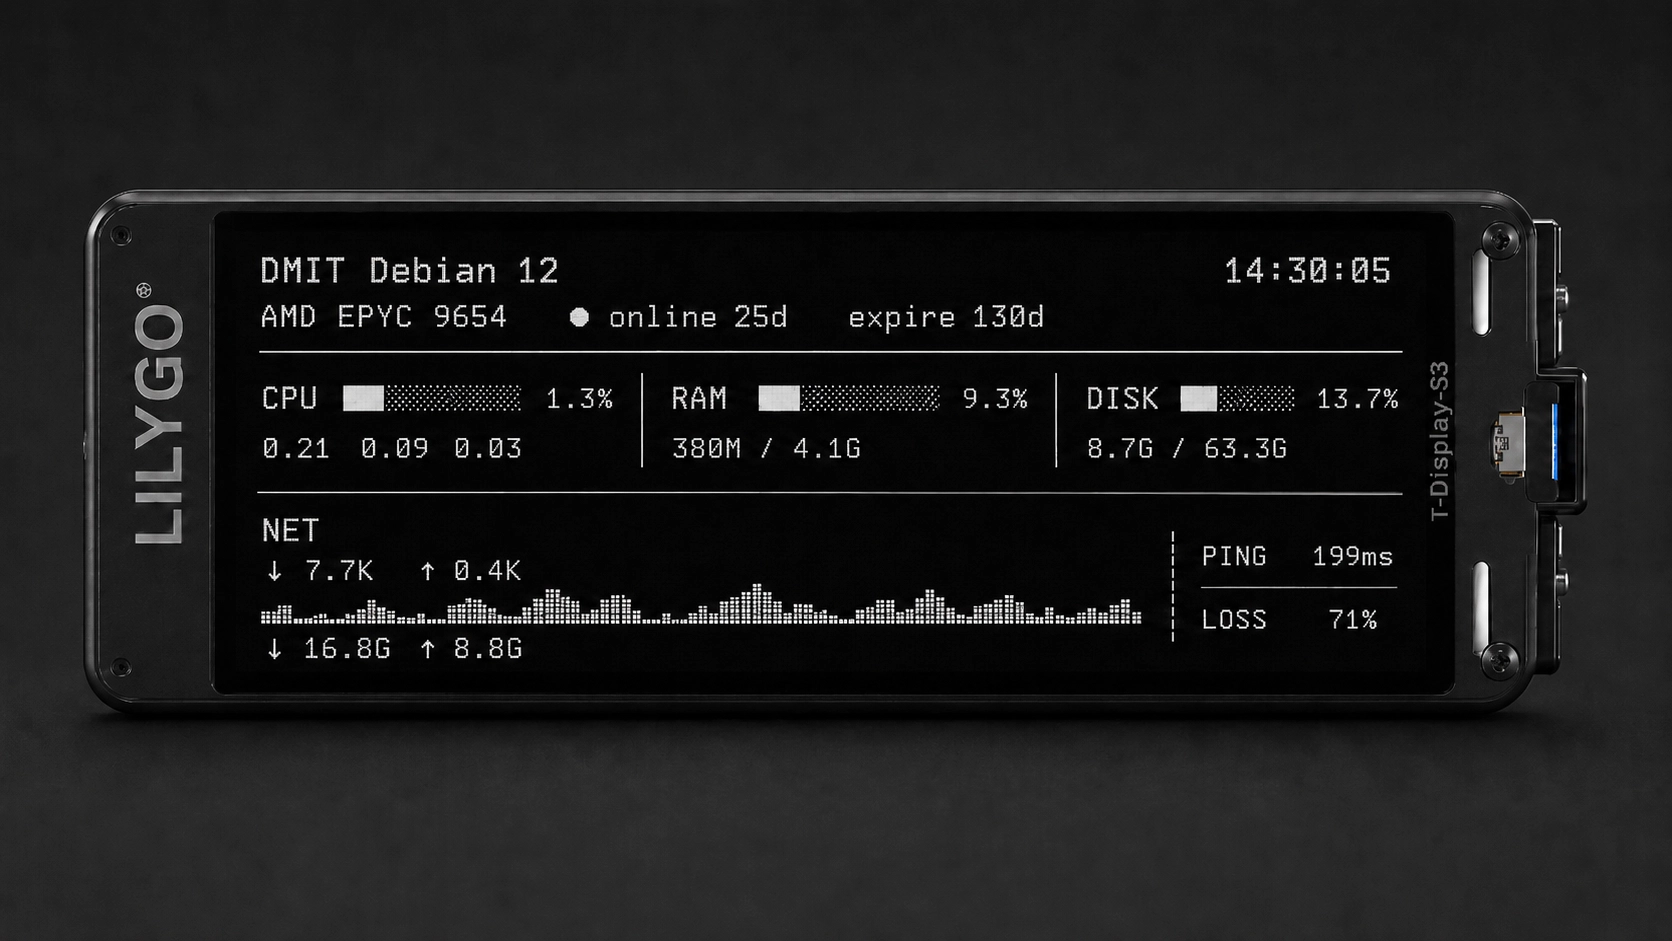Select the load average value "0.21"
This screenshot has width=1672, height=941.
(296, 449)
